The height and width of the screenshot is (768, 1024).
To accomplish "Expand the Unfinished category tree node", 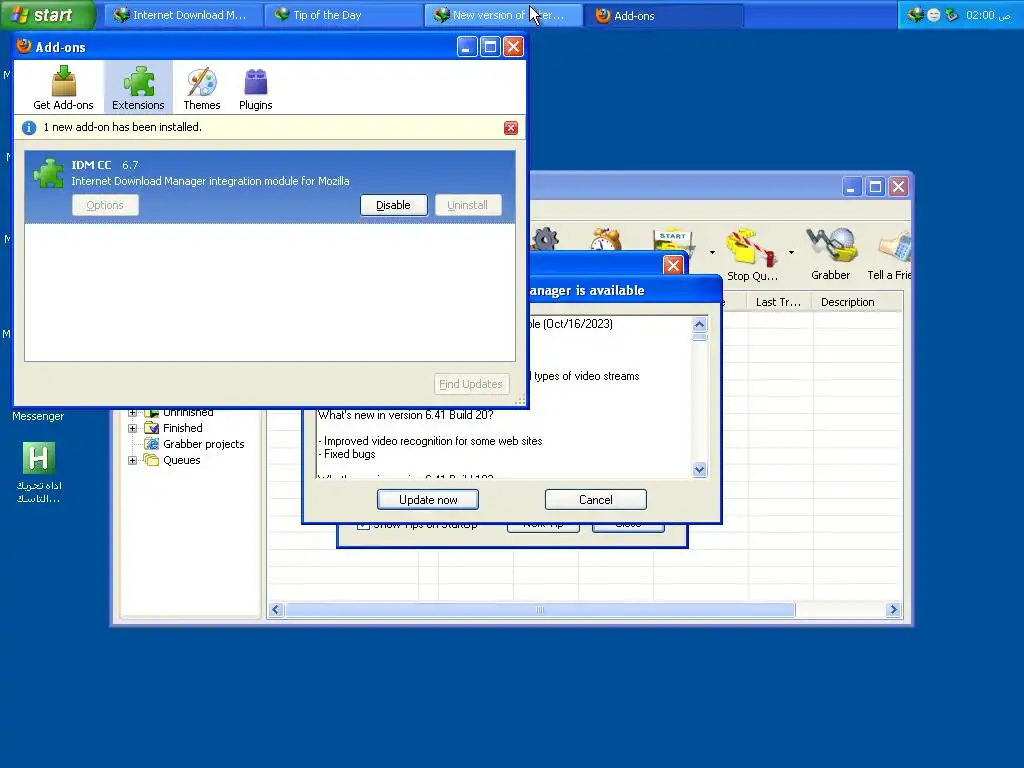I will point(133,413).
